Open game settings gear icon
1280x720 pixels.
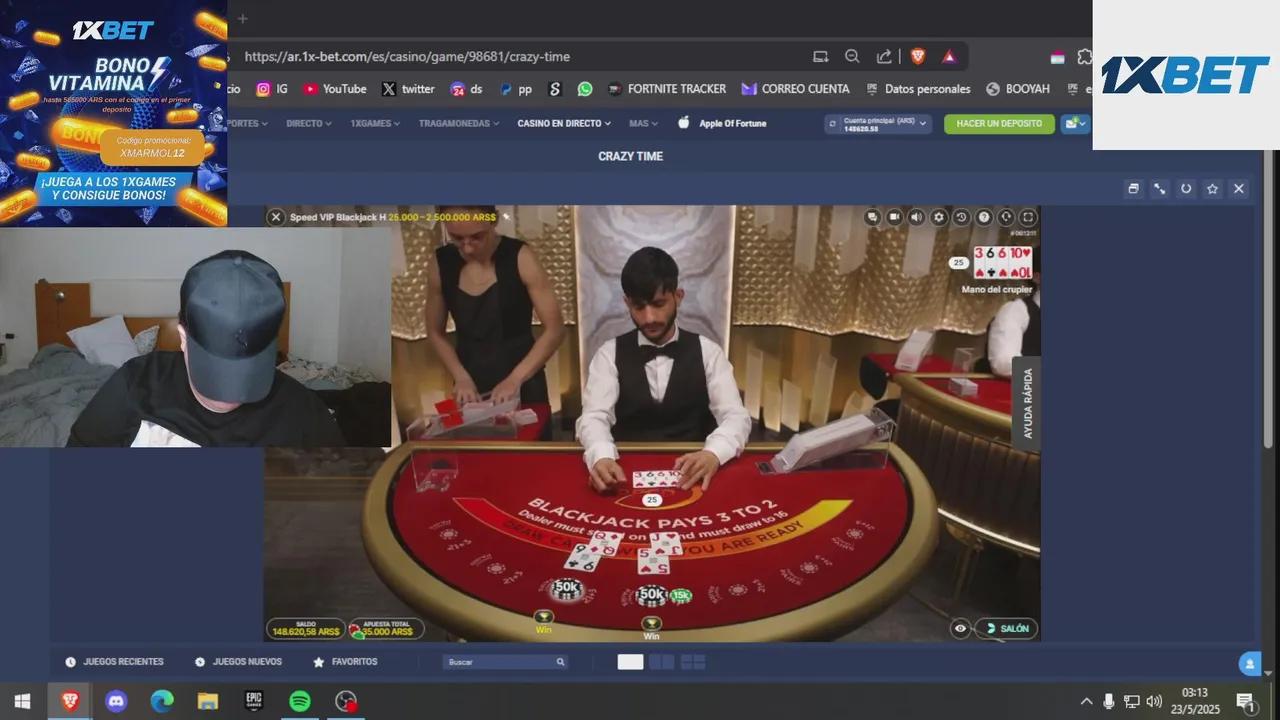[939, 217]
